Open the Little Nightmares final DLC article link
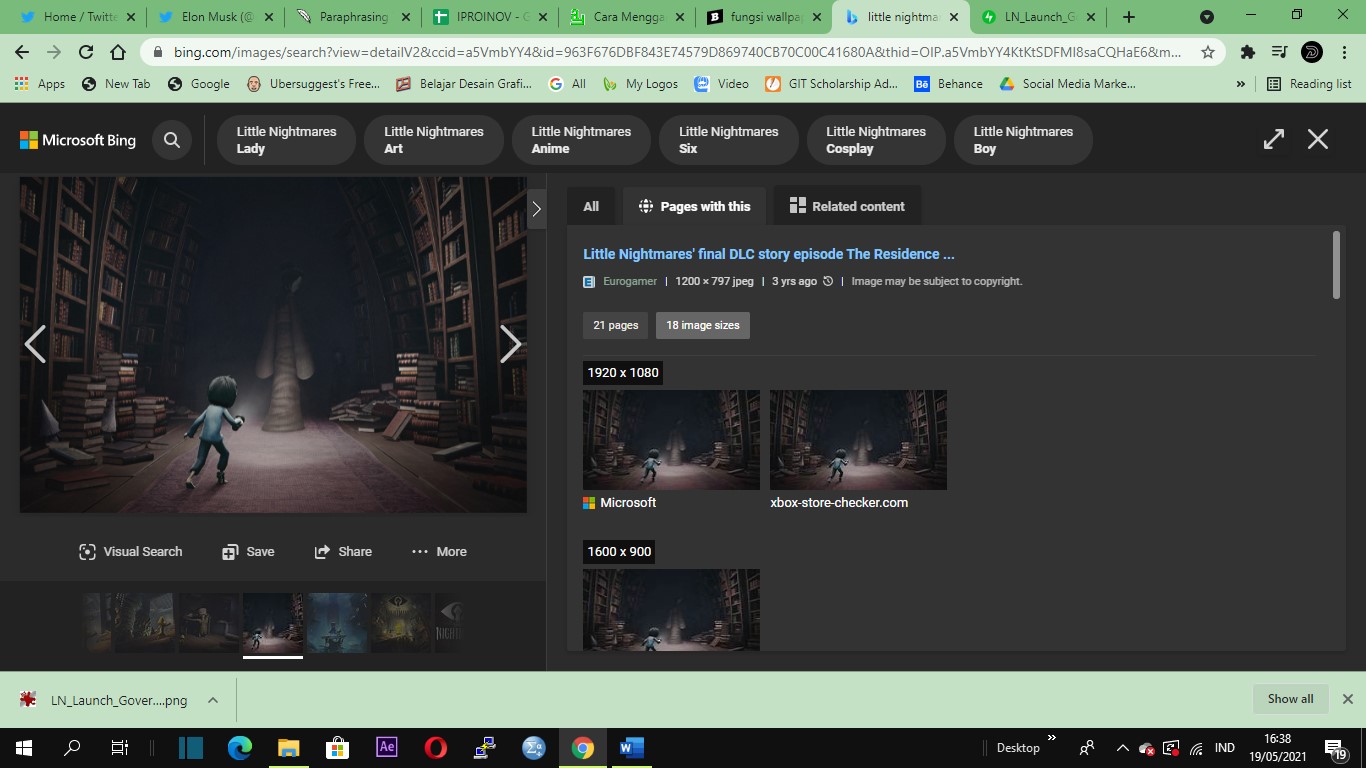The width and height of the screenshot is (1366, 768). tap(769, 254)
